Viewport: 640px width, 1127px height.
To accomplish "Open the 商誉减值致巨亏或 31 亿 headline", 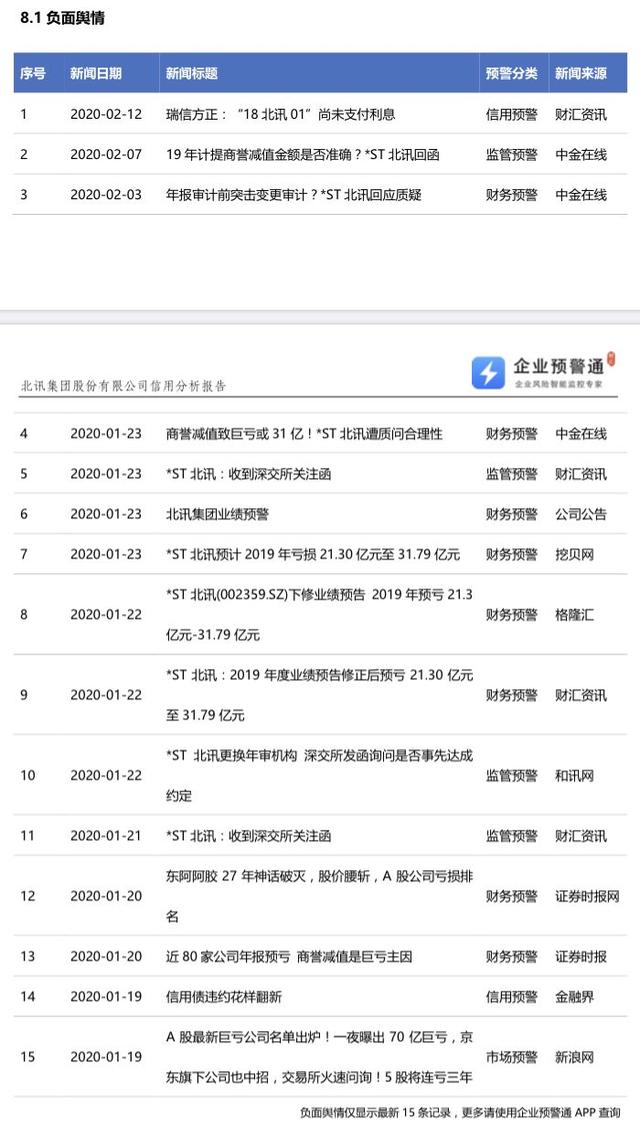I will [x=290, y=434].
